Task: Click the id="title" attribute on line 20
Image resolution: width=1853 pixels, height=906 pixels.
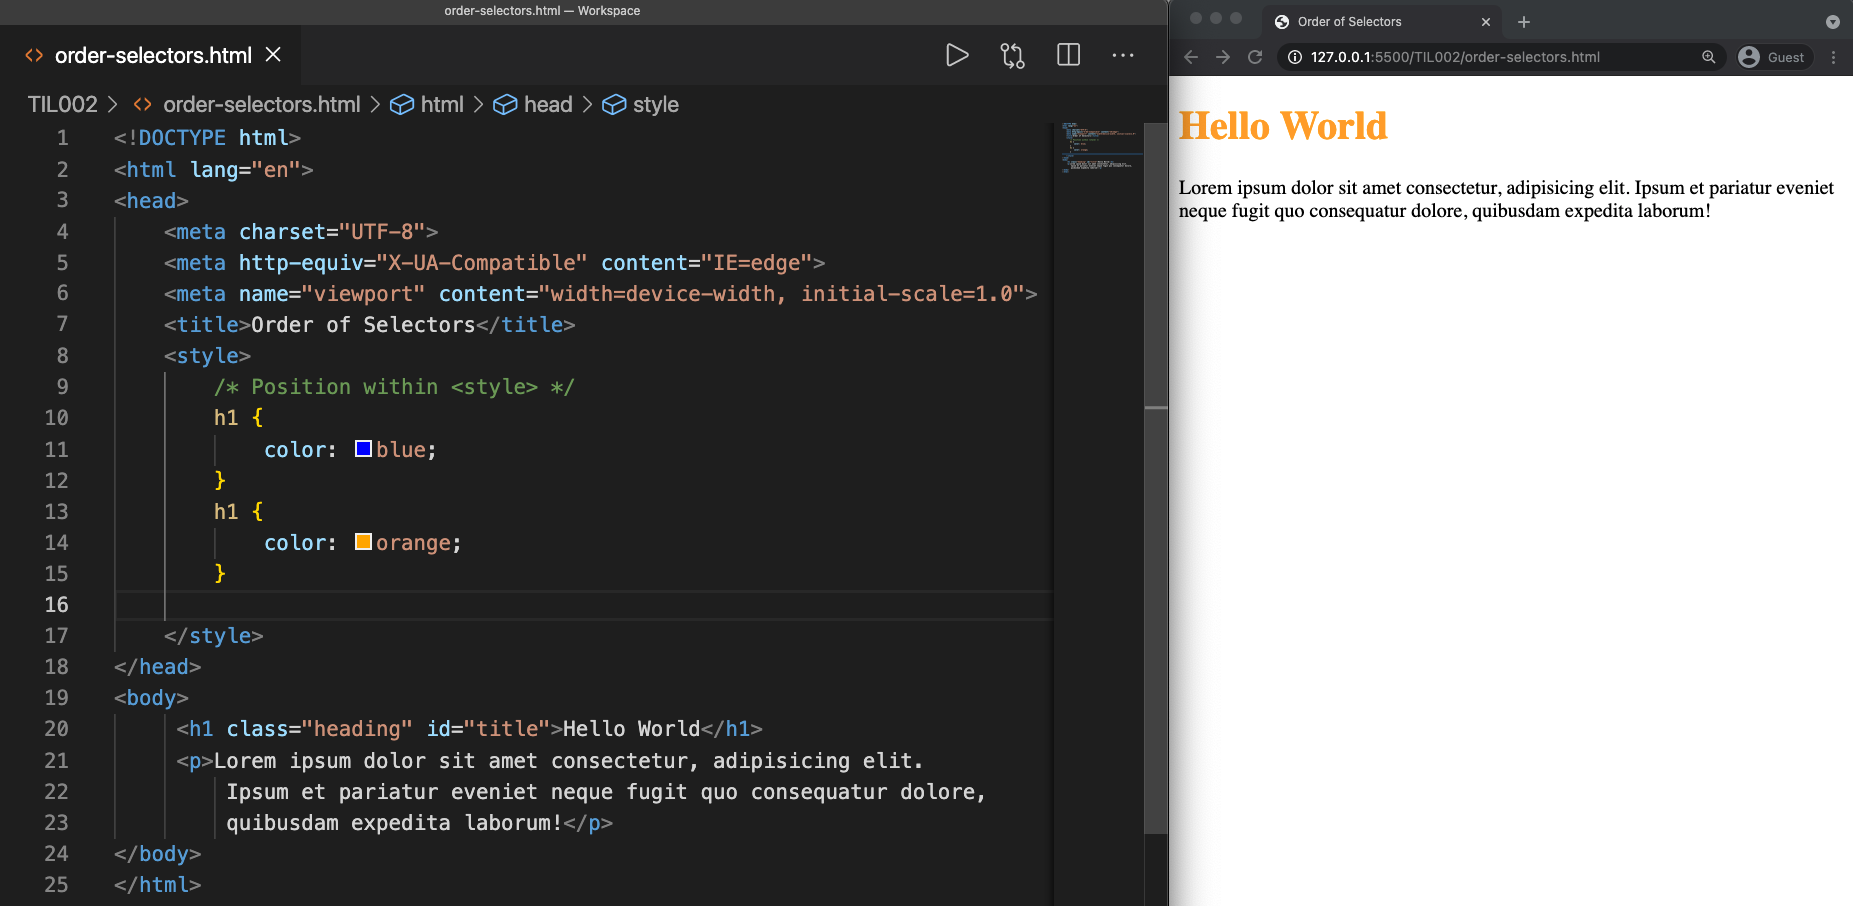Action: click(489, 729)
